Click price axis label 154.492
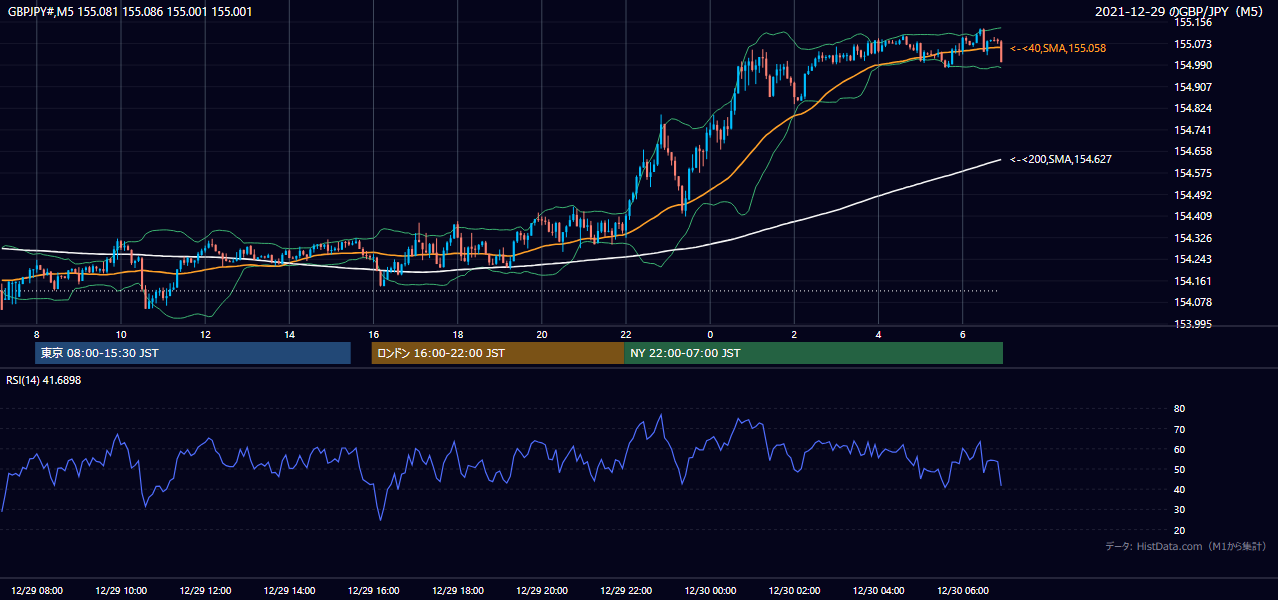Screen dimensions: 1278x600 click(x=1194, y=195)
